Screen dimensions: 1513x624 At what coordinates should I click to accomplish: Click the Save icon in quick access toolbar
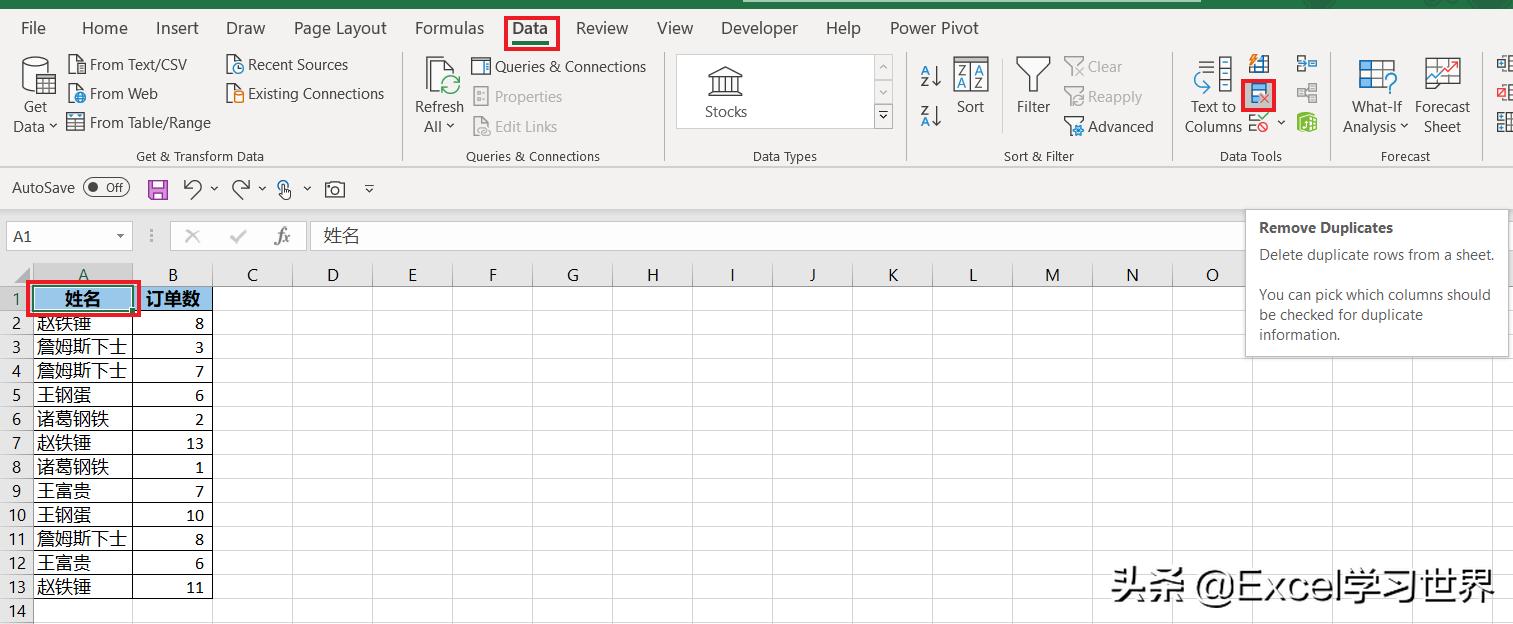tap(158, 188)
